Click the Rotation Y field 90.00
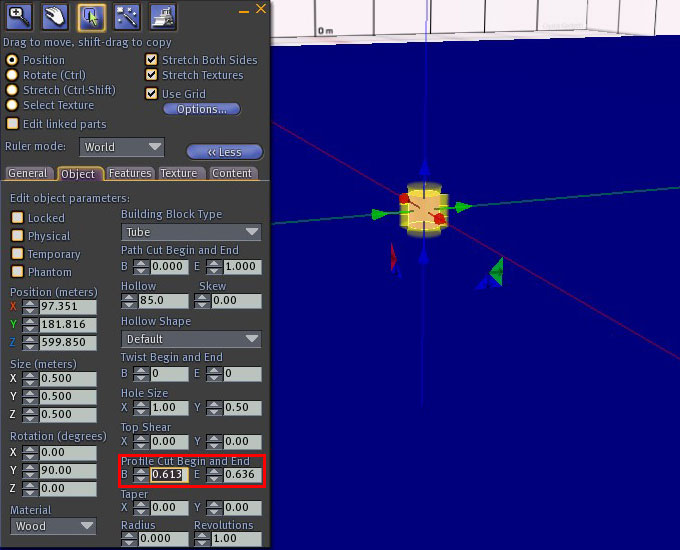Image resolution: width=680 pixels, height=550 pixels. [x=68, y=471]
